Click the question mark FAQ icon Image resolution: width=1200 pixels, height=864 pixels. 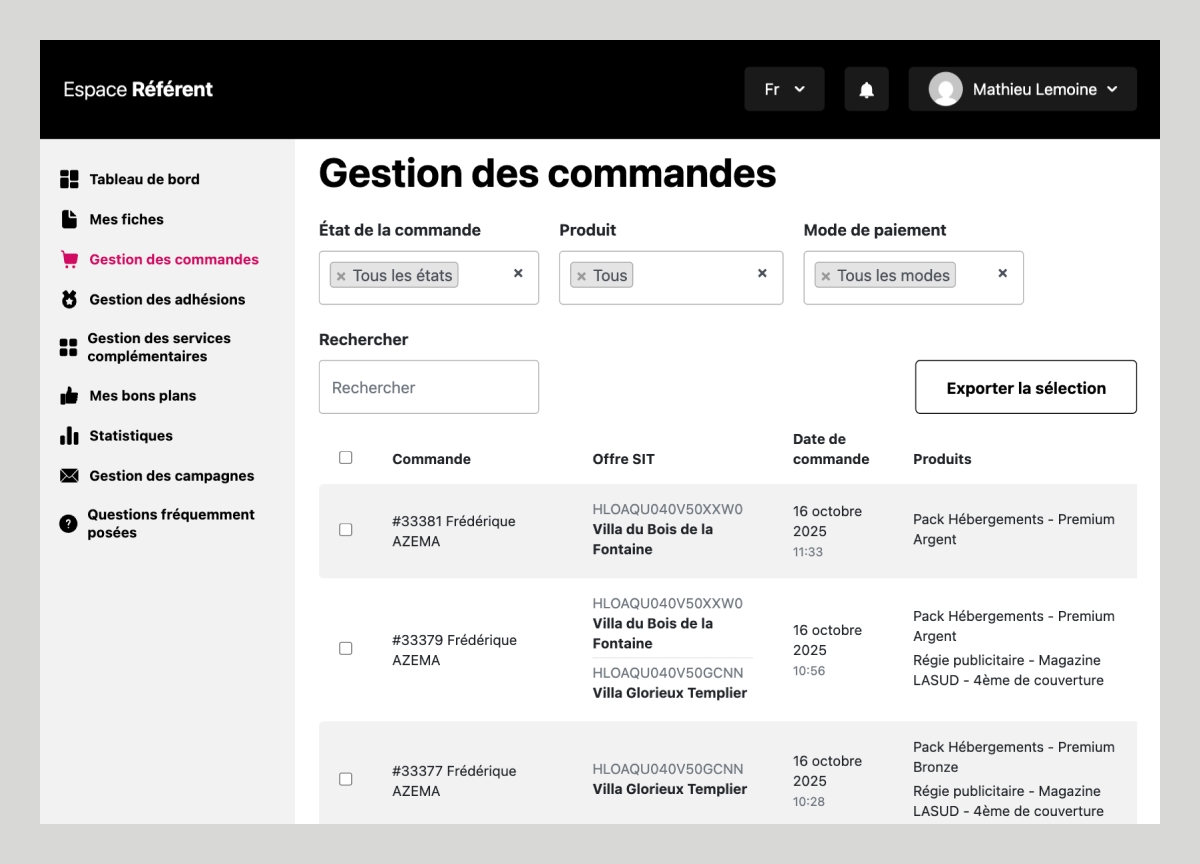[69, 524]
